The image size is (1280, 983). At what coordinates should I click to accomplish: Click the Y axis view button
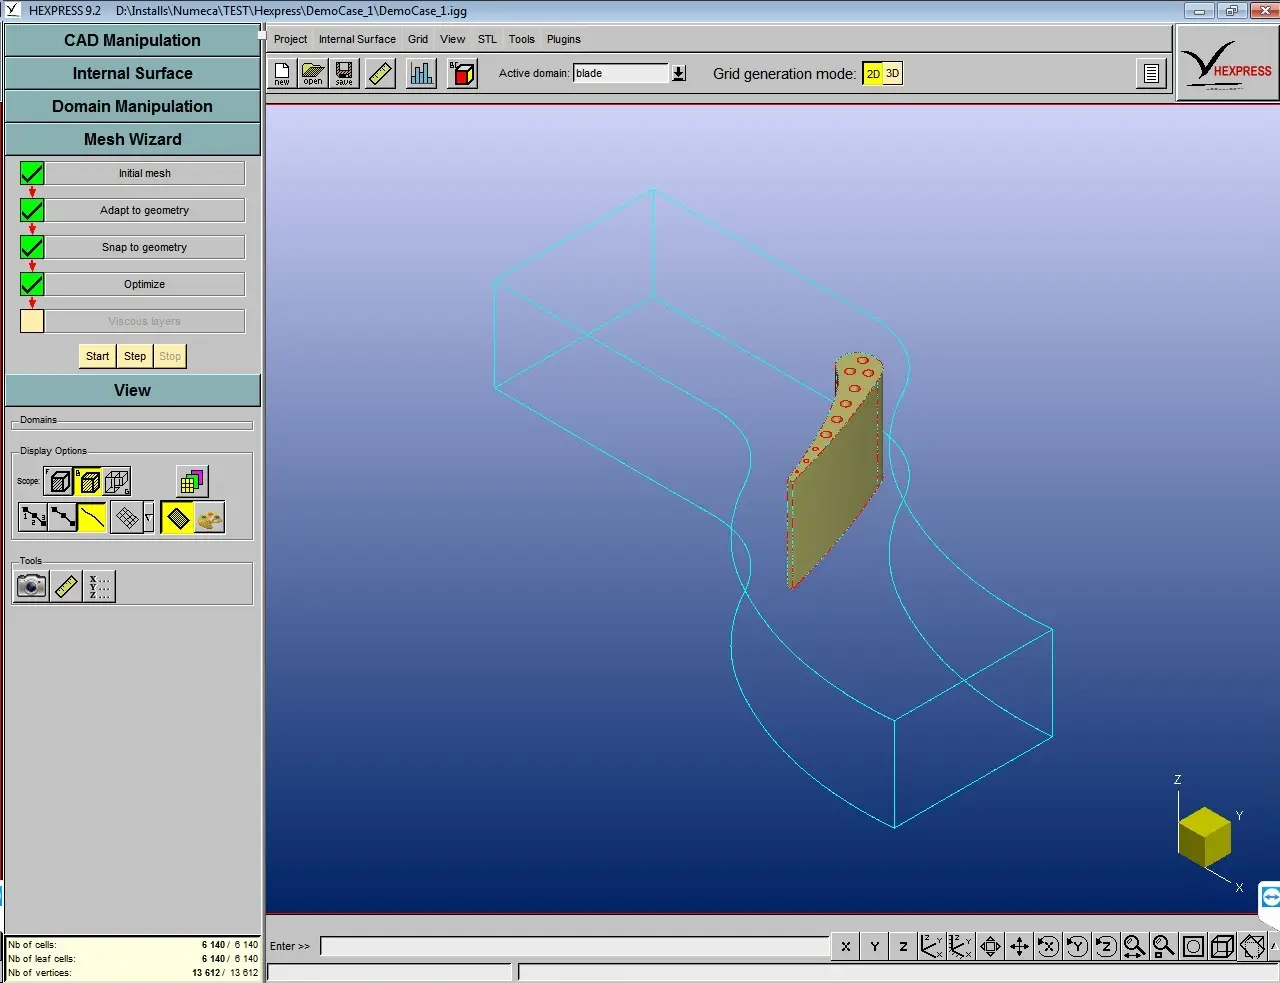(875, 946)
